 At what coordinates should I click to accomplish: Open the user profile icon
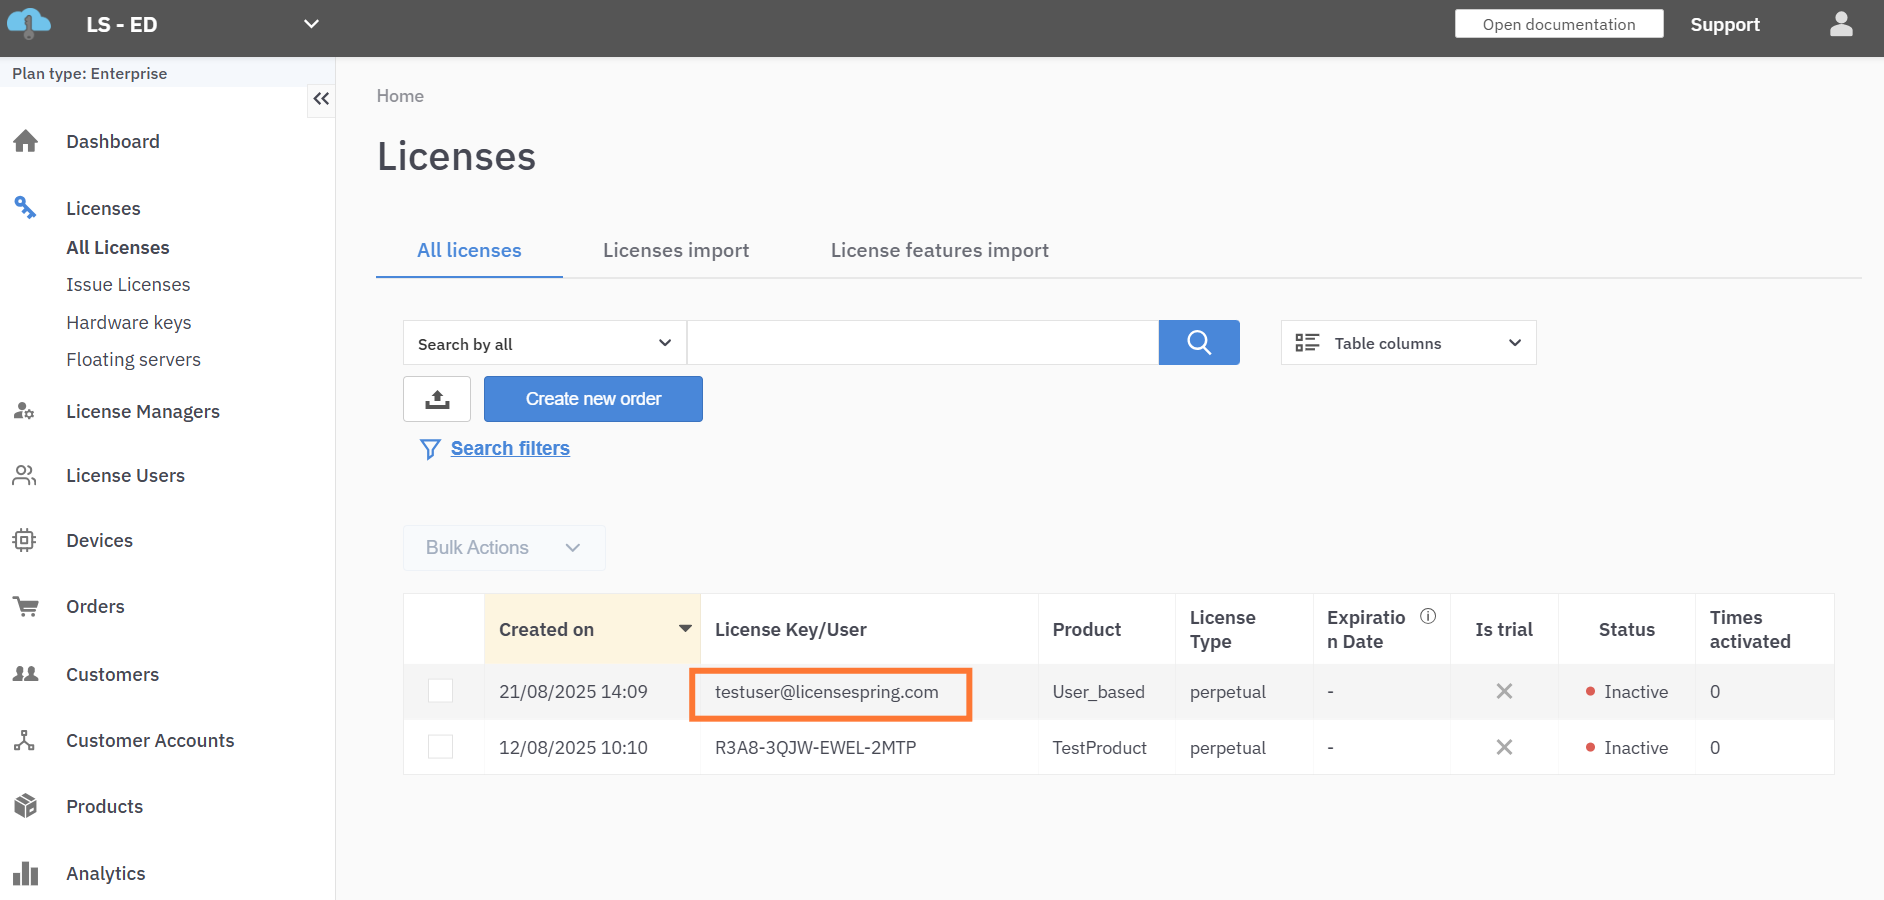(1840, 25)
